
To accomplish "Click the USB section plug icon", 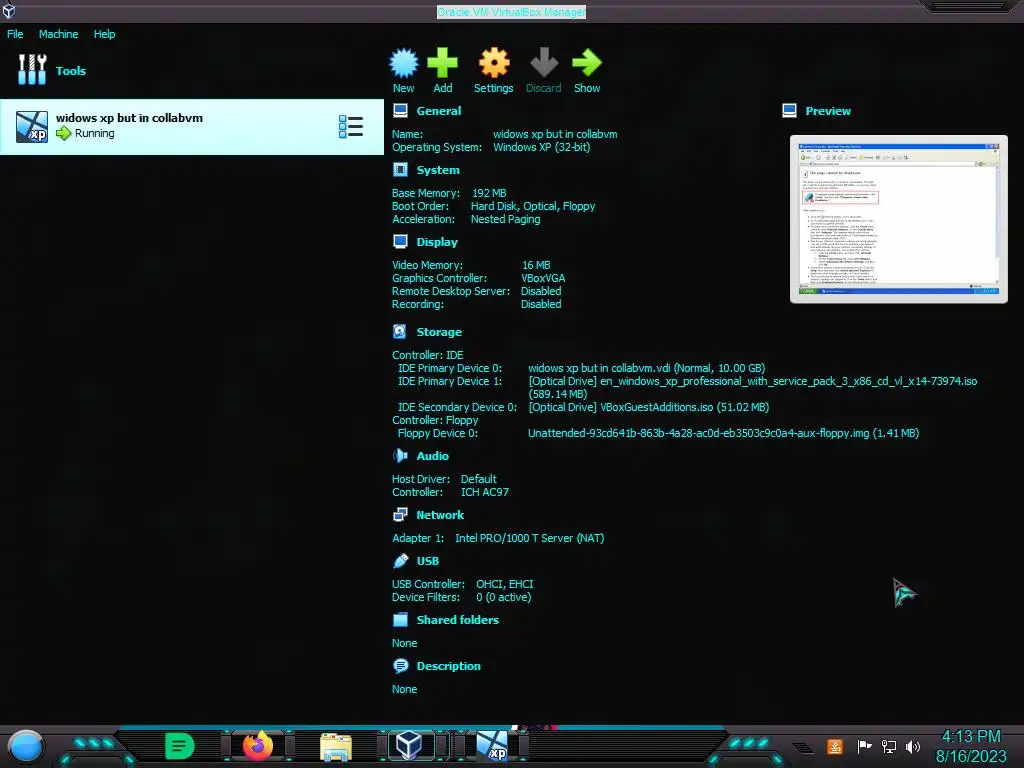I will click(400, 561).
